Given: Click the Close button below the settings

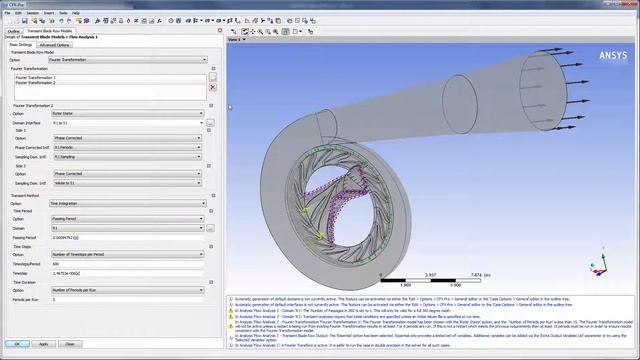Looking at the screenshot, I should (70, 344).
